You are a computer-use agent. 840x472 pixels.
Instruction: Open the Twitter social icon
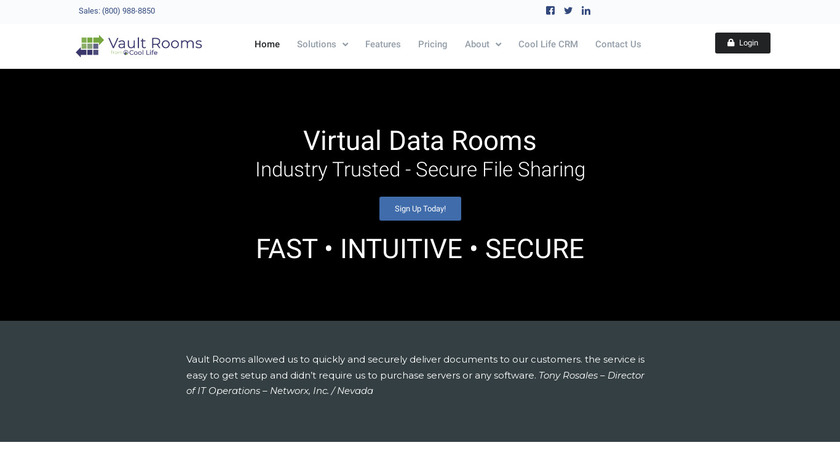tap(568, 11)
